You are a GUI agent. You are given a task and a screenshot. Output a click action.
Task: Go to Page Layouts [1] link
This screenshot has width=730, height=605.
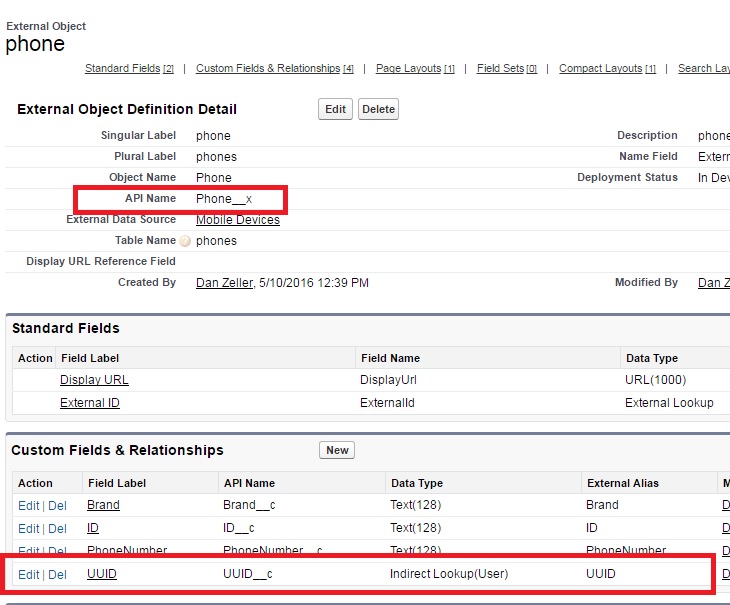[x=415, y=68]
